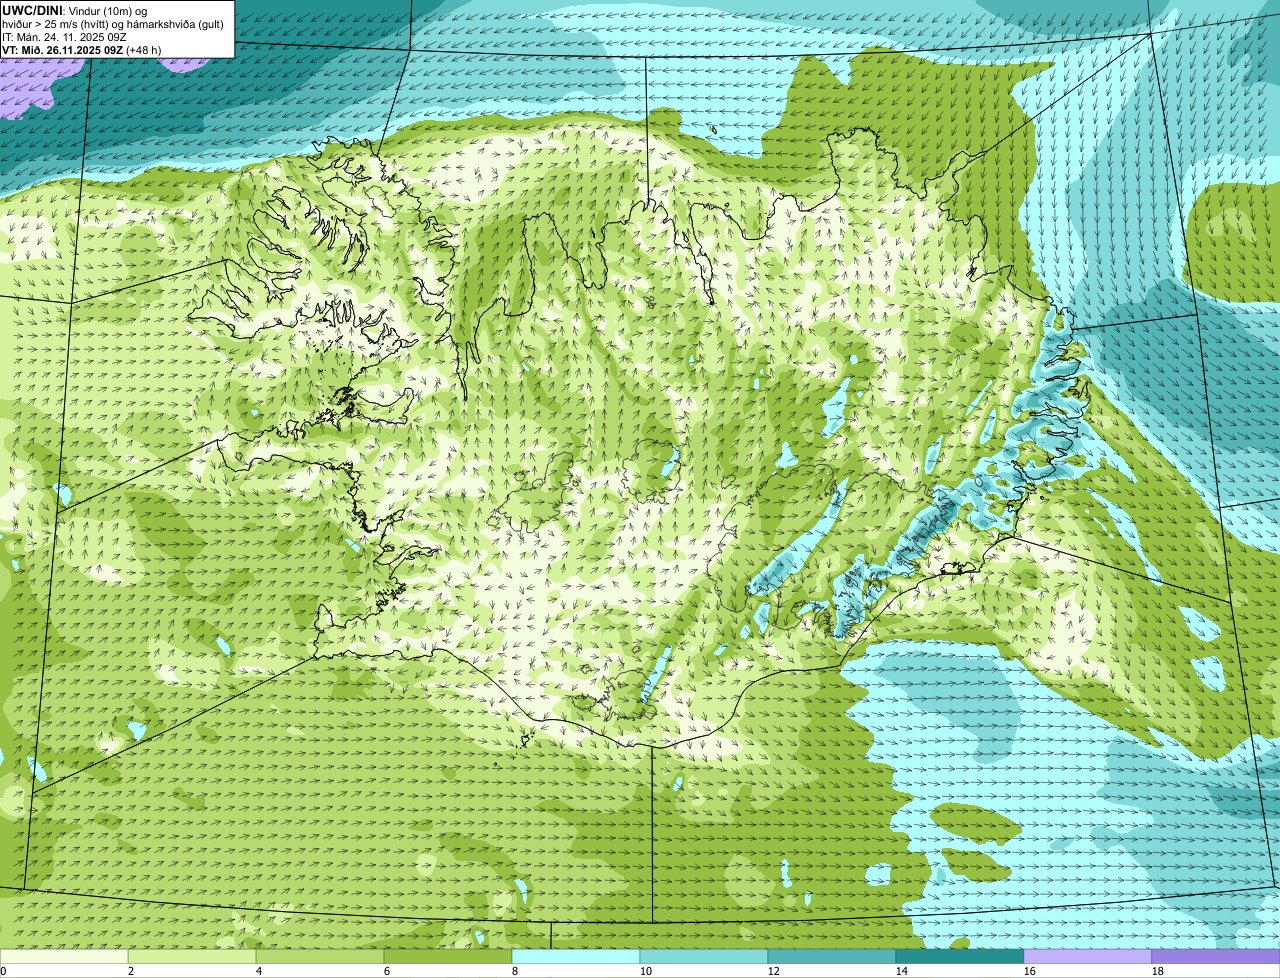Pick the 10–12 m/s turquoise legend swatch
The width and height of the screenshot is (1280, 978).
[704, 957]
